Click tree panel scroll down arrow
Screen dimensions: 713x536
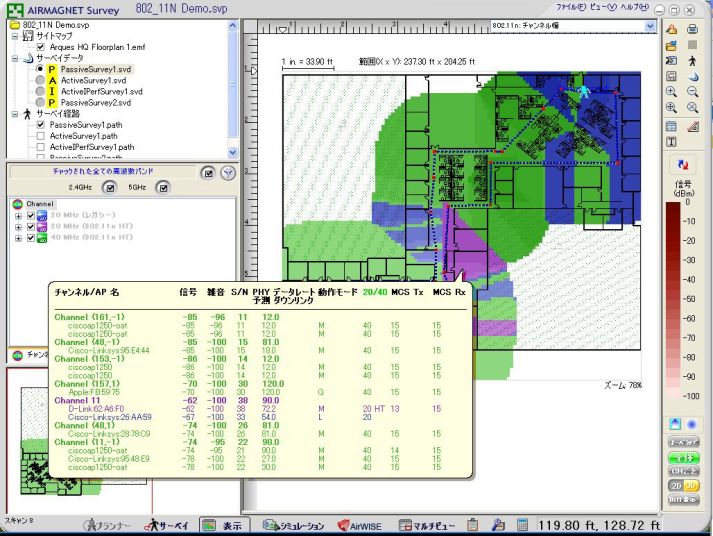click(233, 153)
